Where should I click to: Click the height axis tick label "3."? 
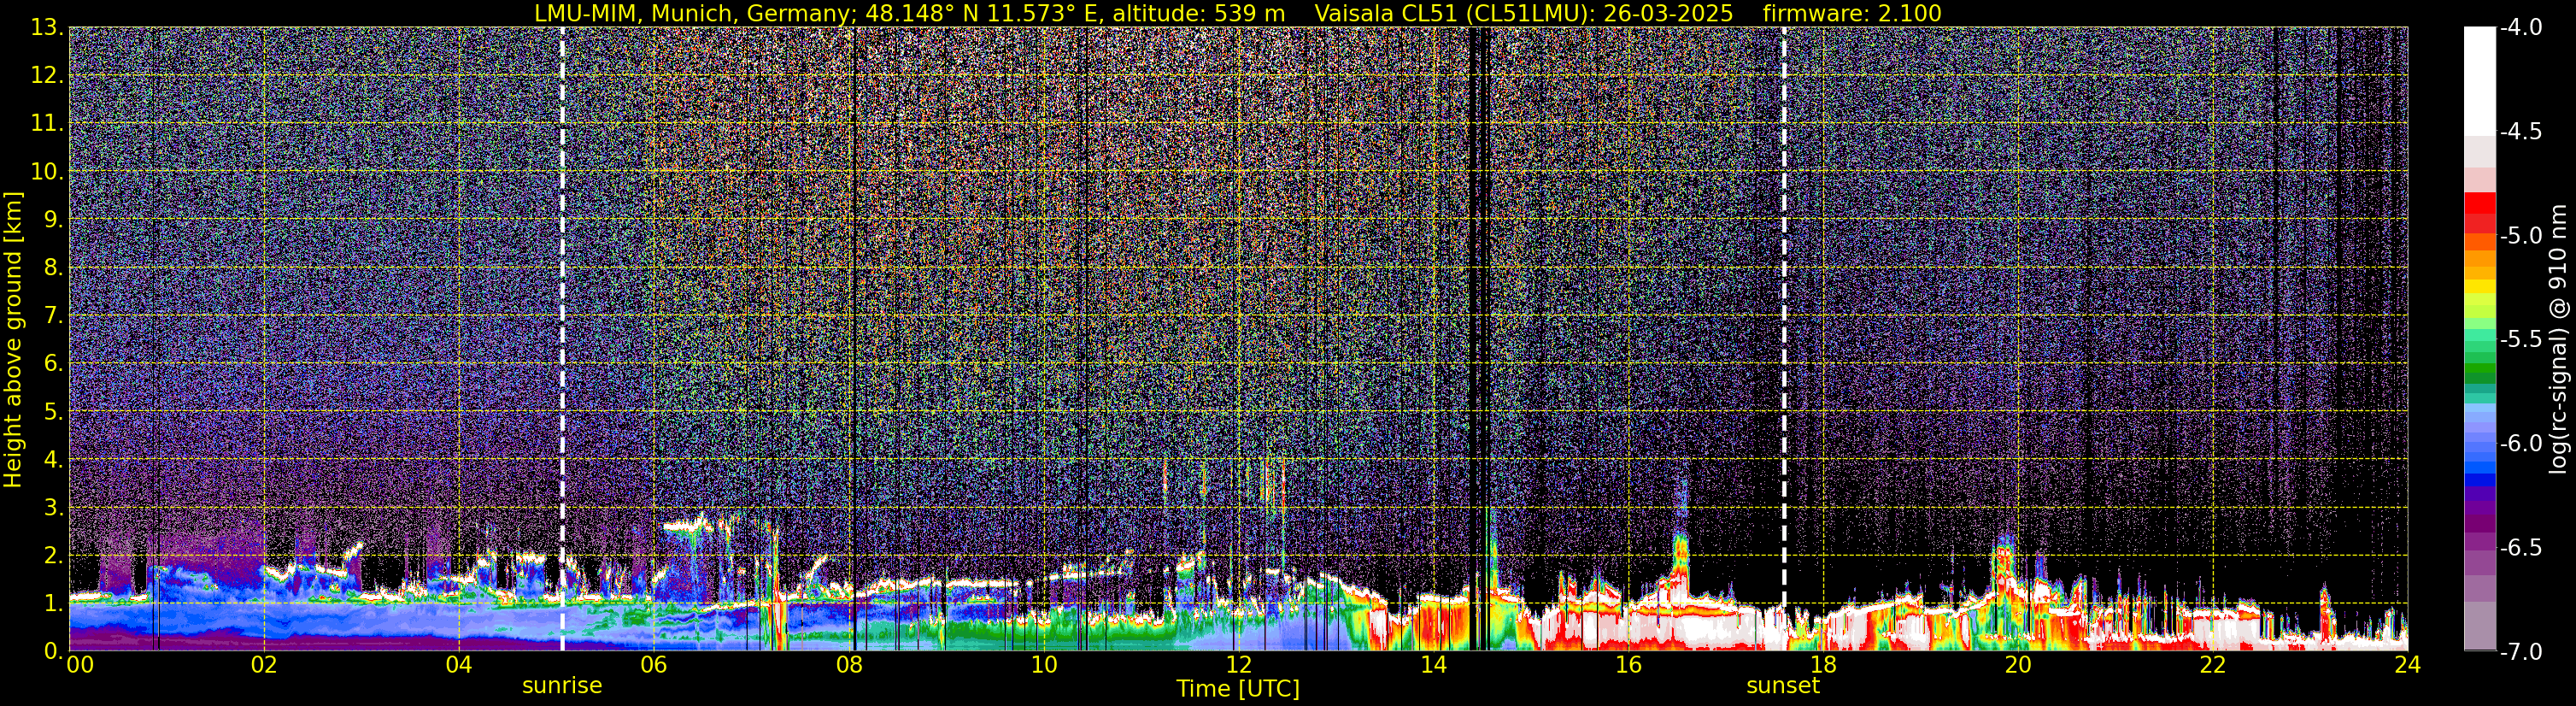tap(53, 508)
